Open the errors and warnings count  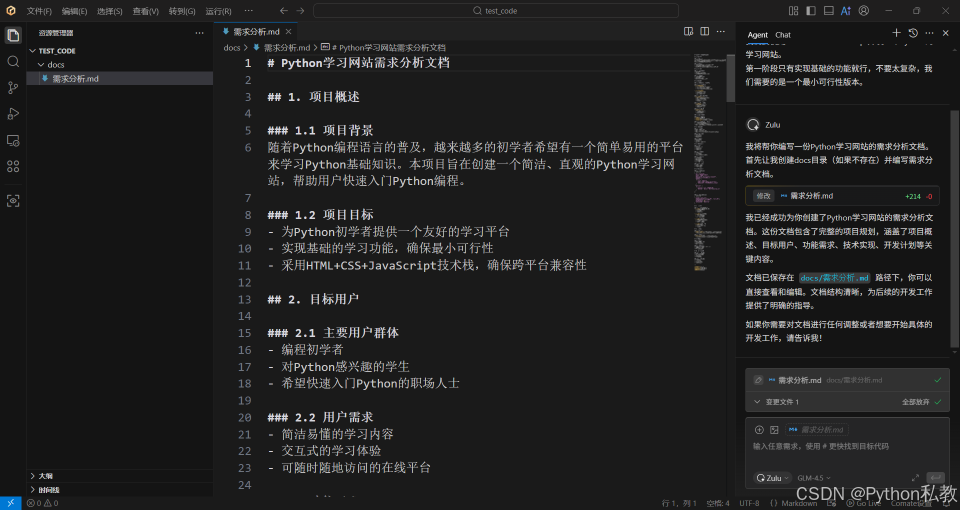(42, 503)
